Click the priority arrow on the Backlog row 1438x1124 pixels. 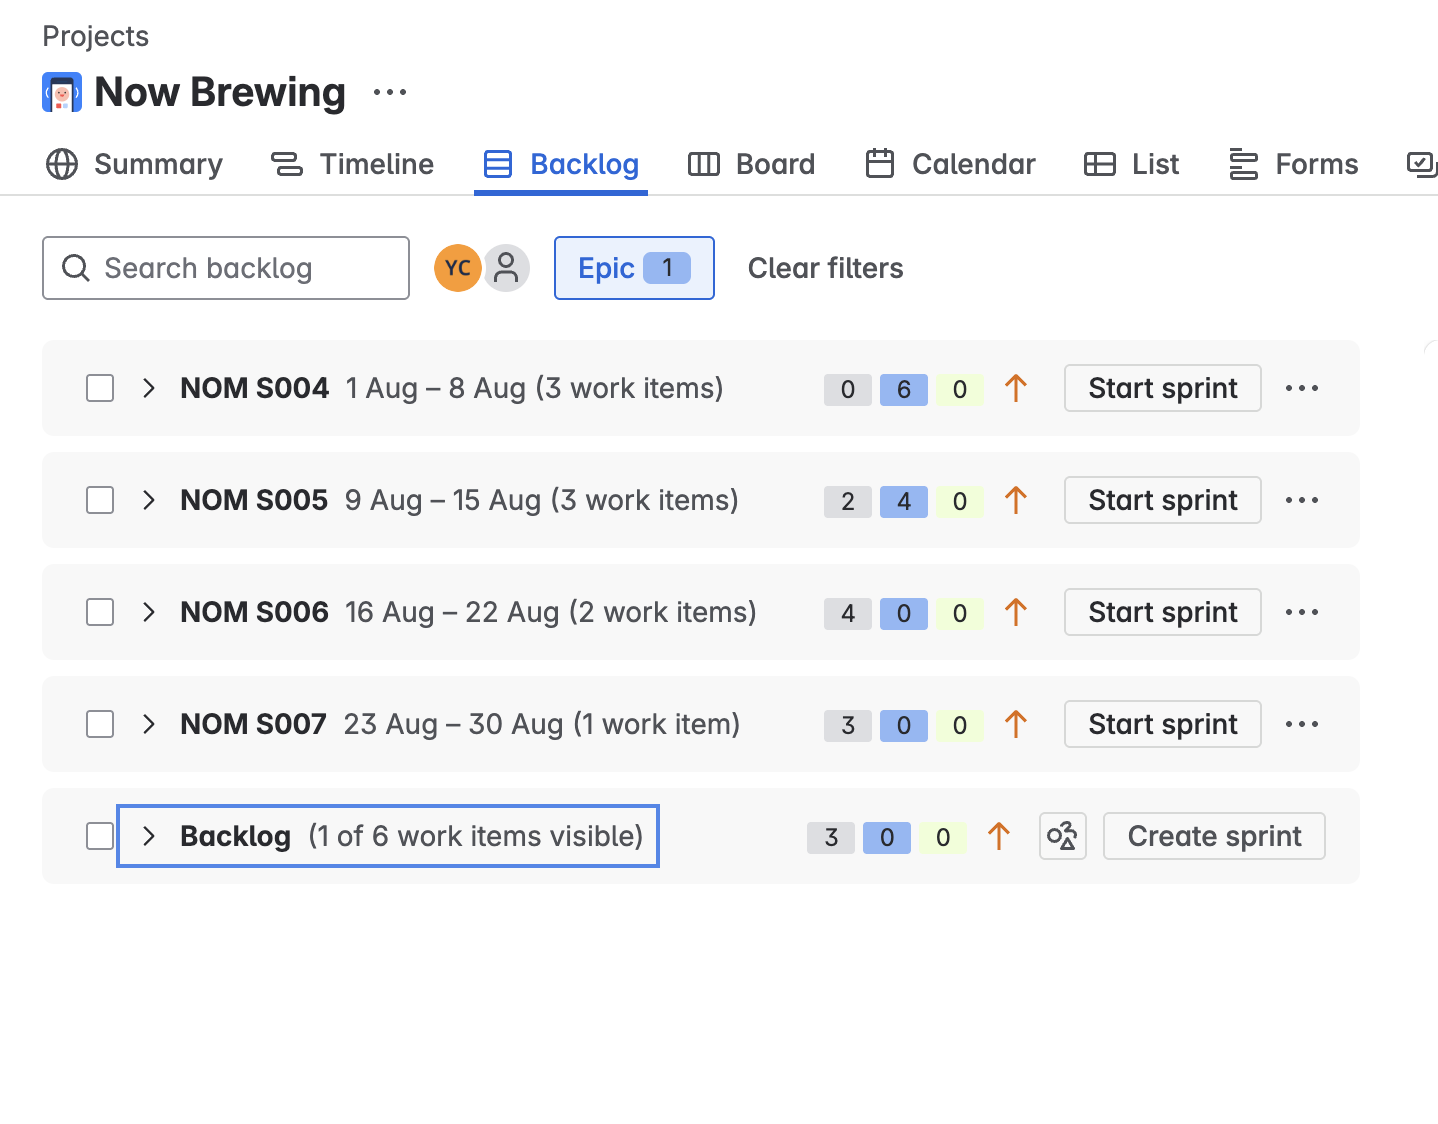pos(998,836)
